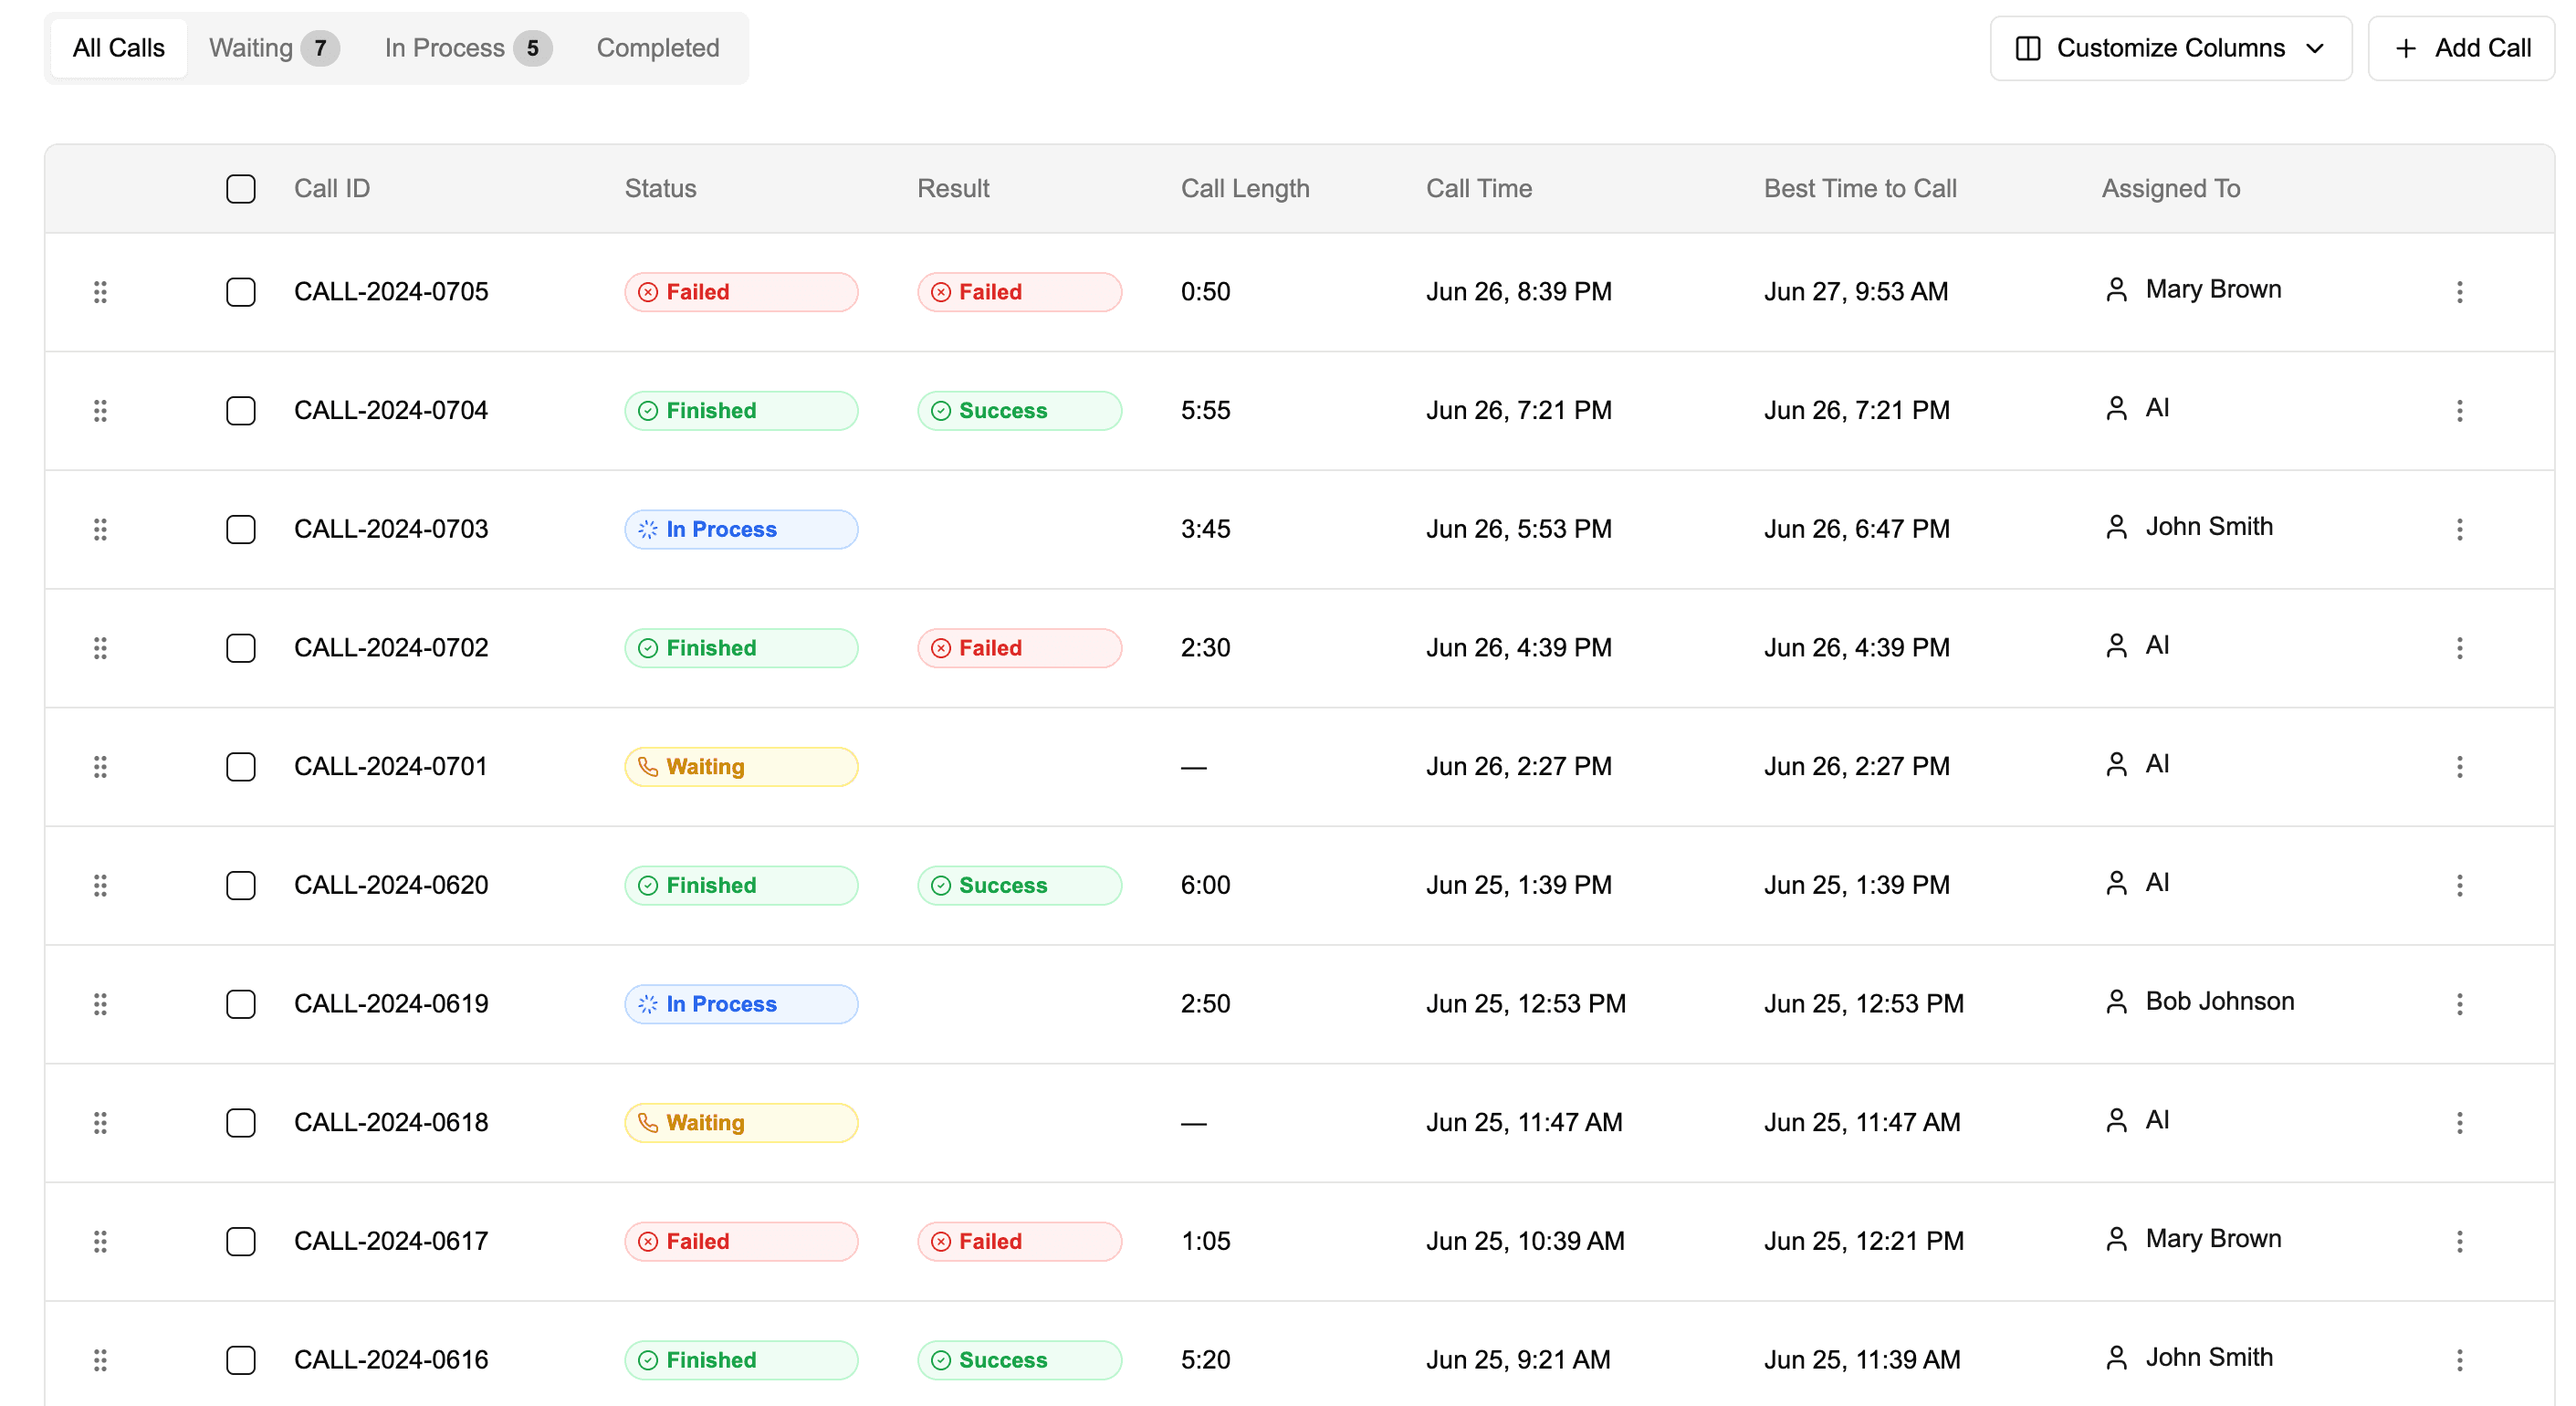Open three-dot menu for CALL-2024-0617
This screenshot has width=2576, height=1406.
click(x=2459, y=1241)
